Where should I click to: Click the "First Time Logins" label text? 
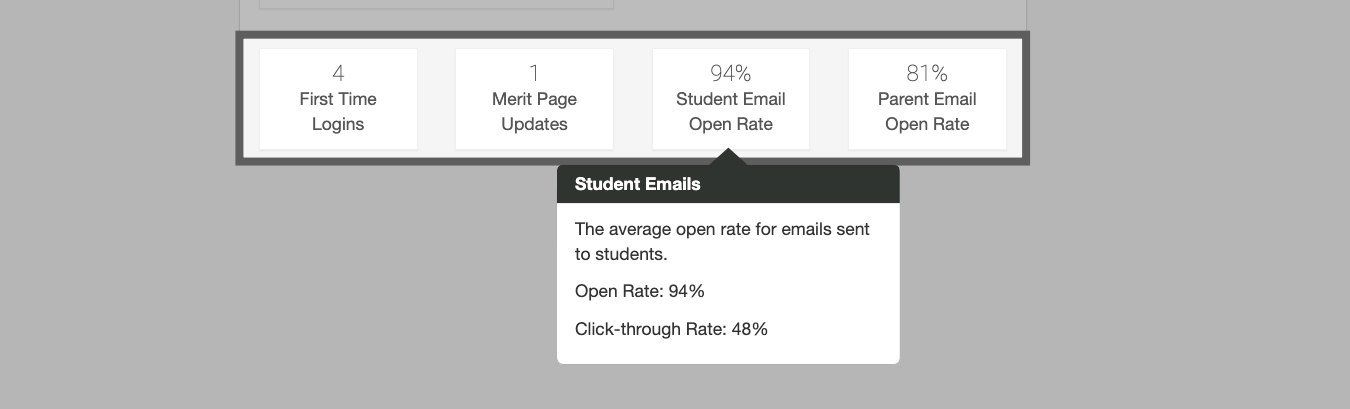tap(338, 112)
